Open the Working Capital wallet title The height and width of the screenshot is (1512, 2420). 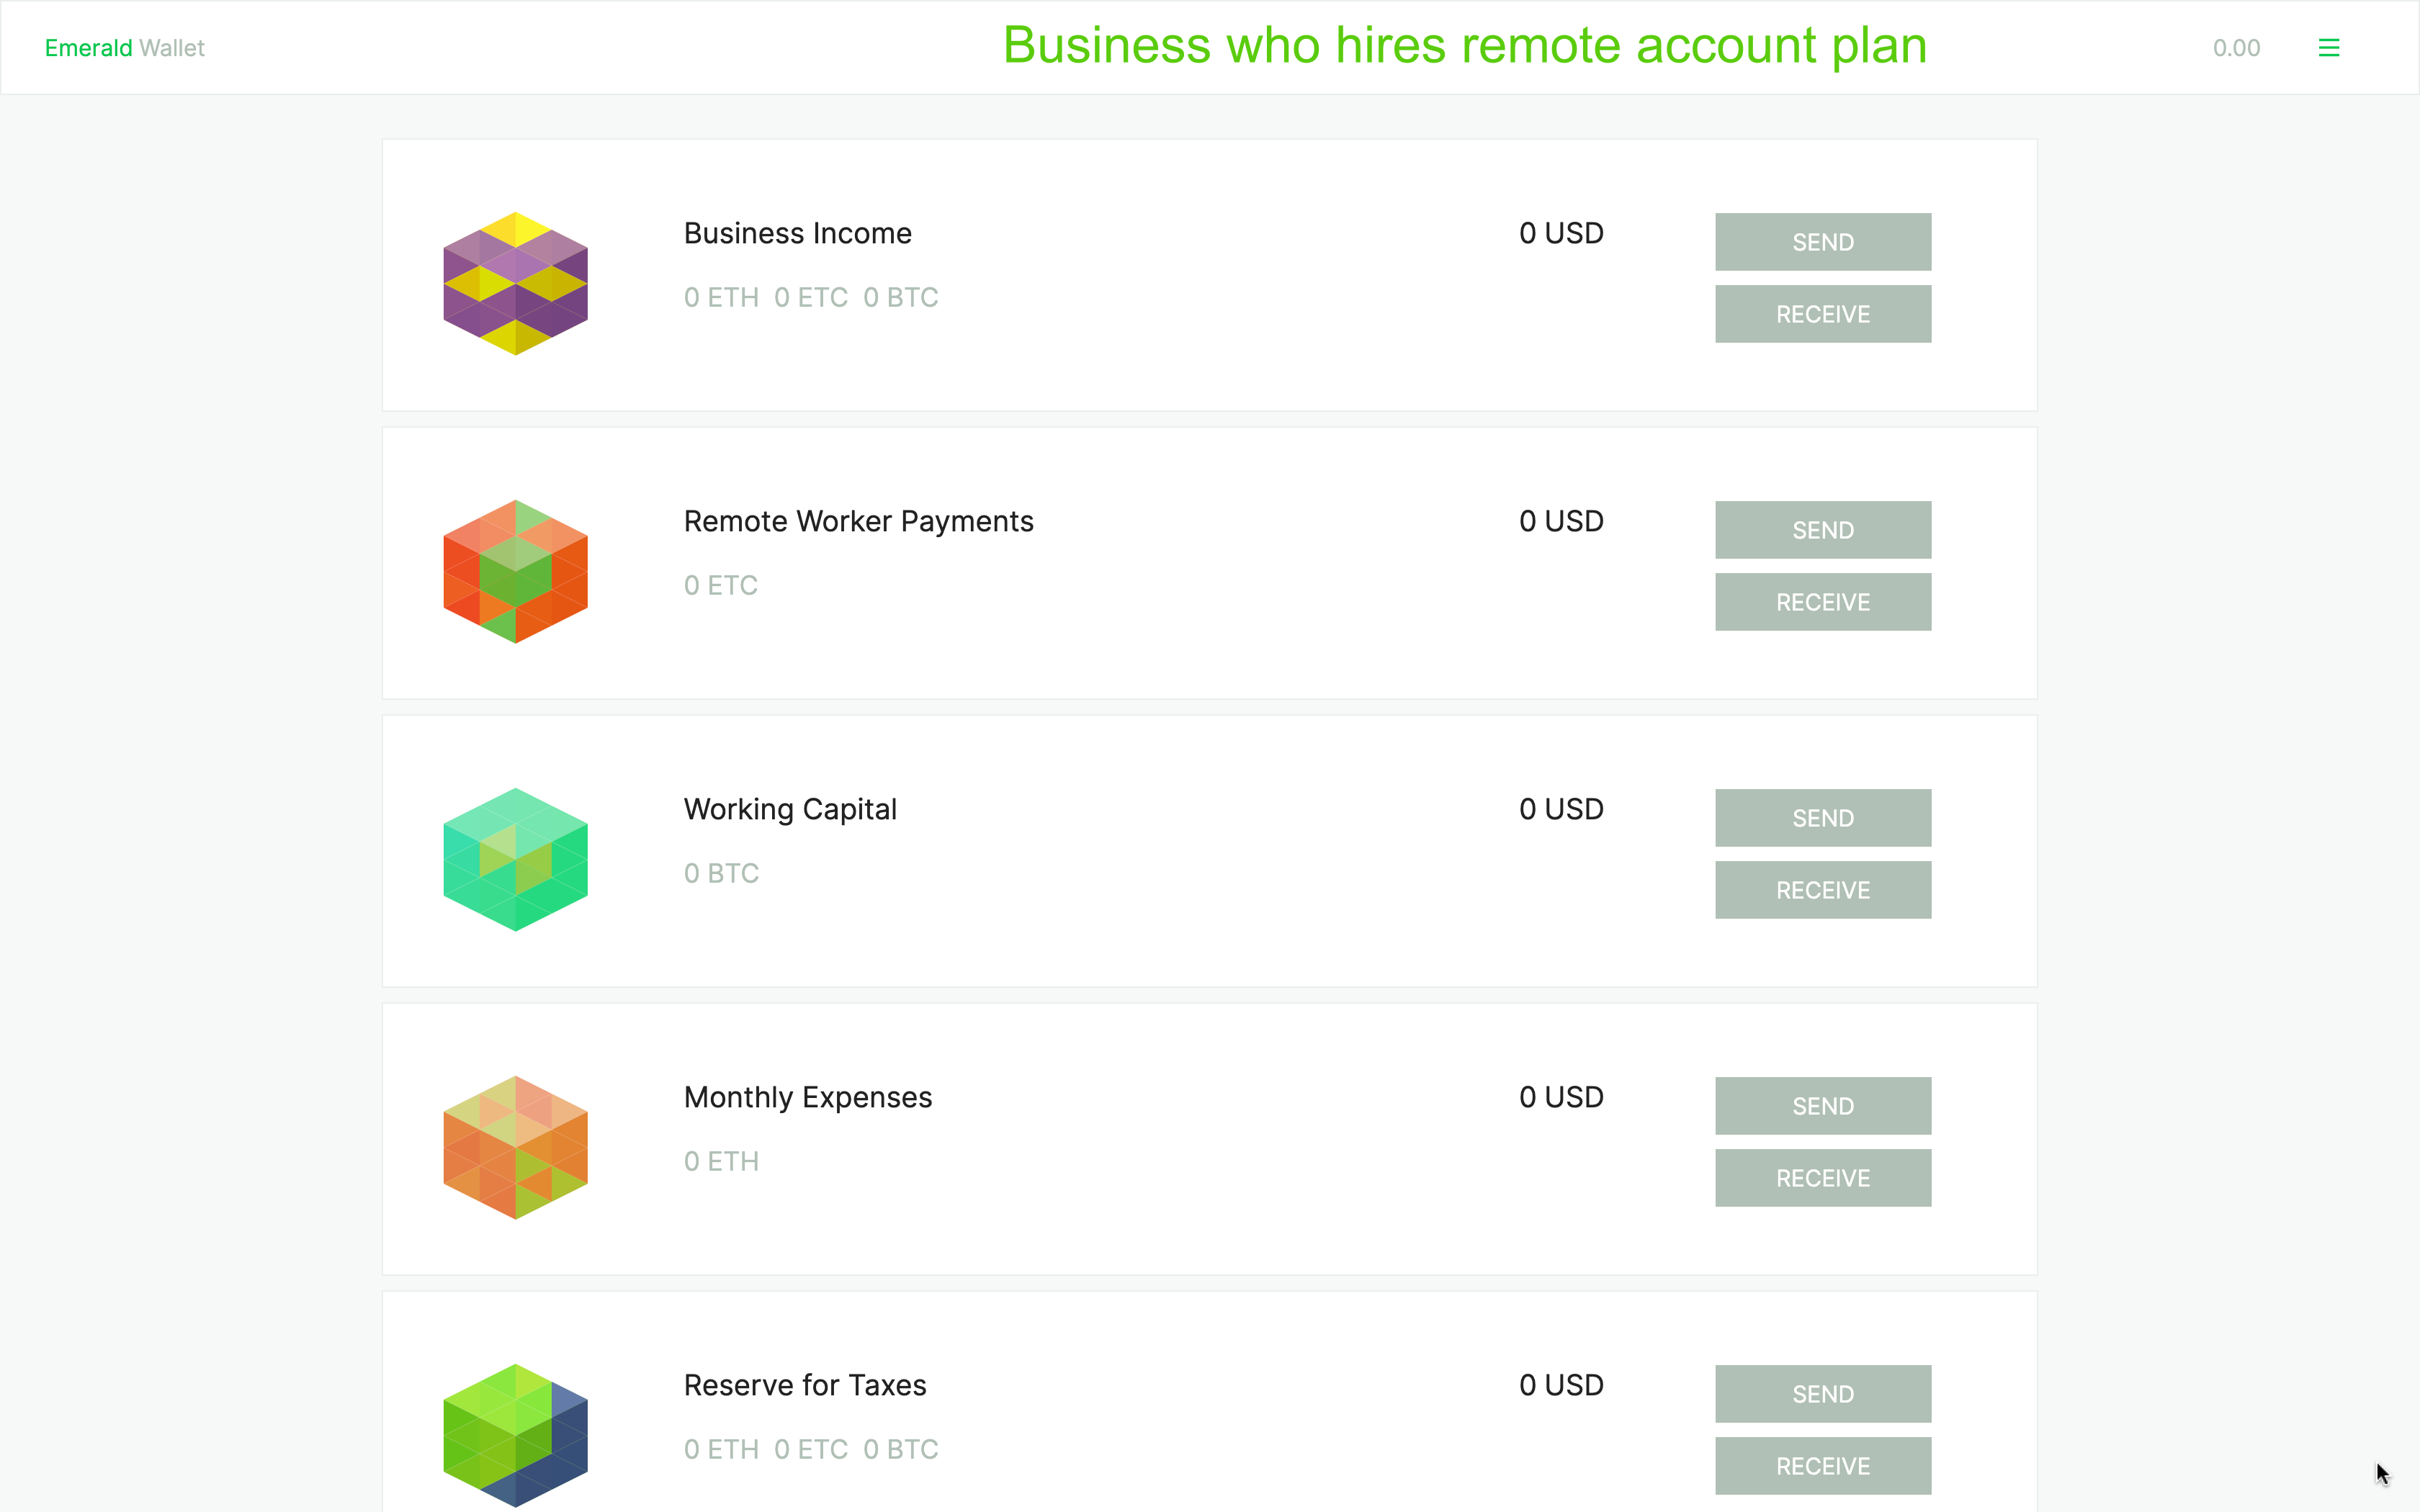coord(789,809)
